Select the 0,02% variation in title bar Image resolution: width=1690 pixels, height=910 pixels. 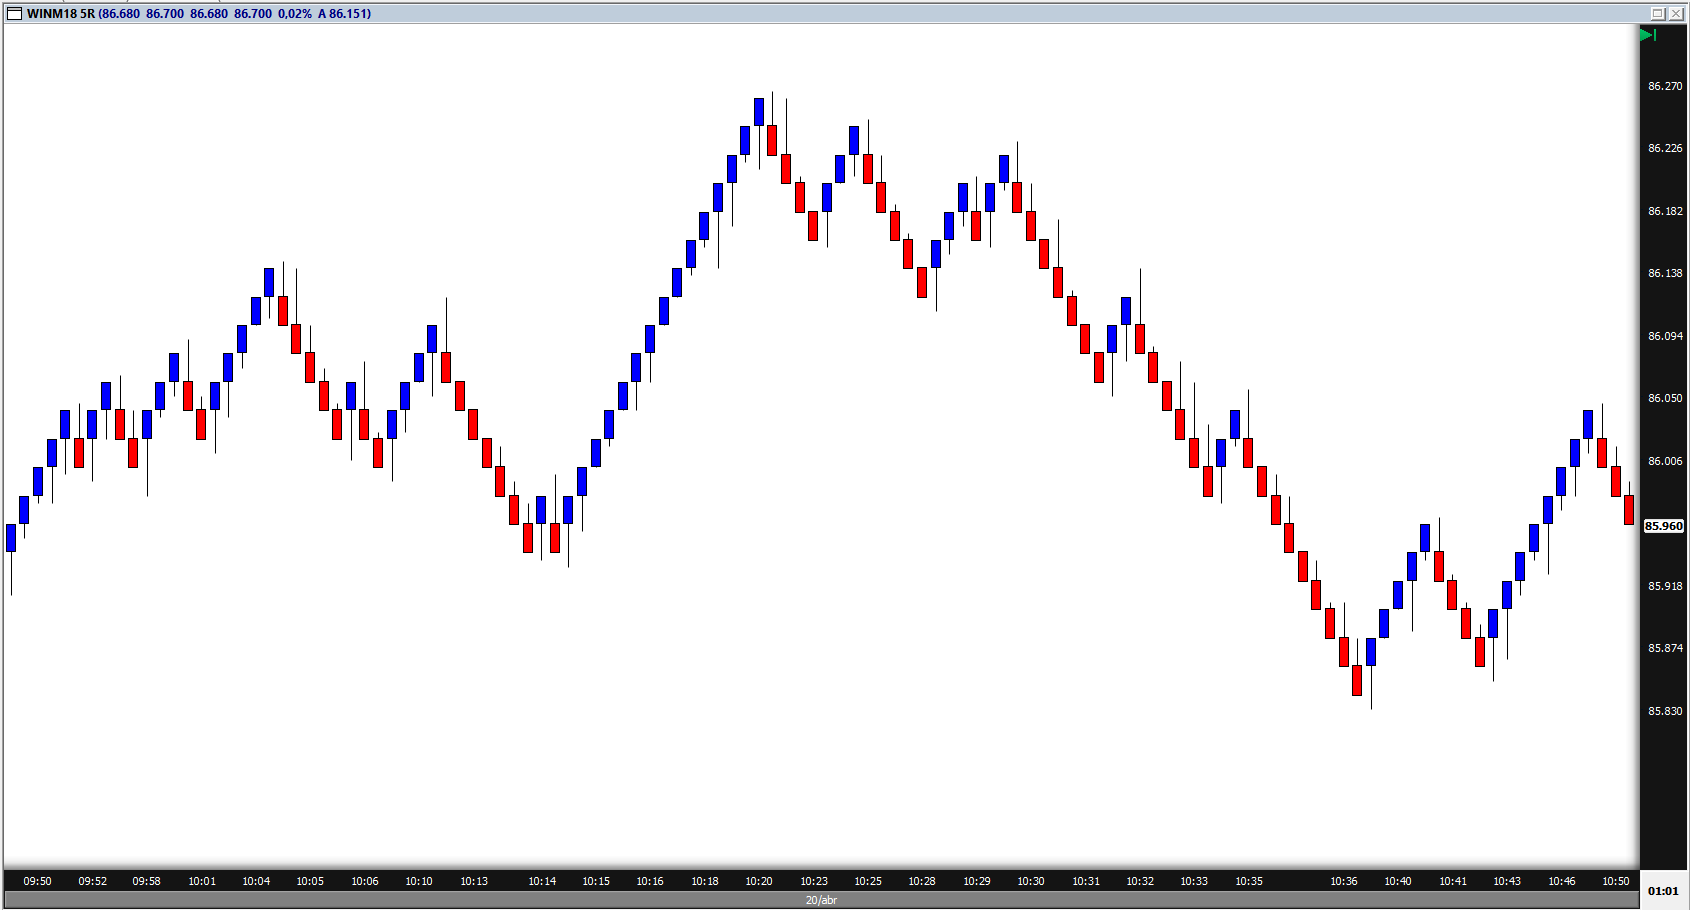(295, 14)
